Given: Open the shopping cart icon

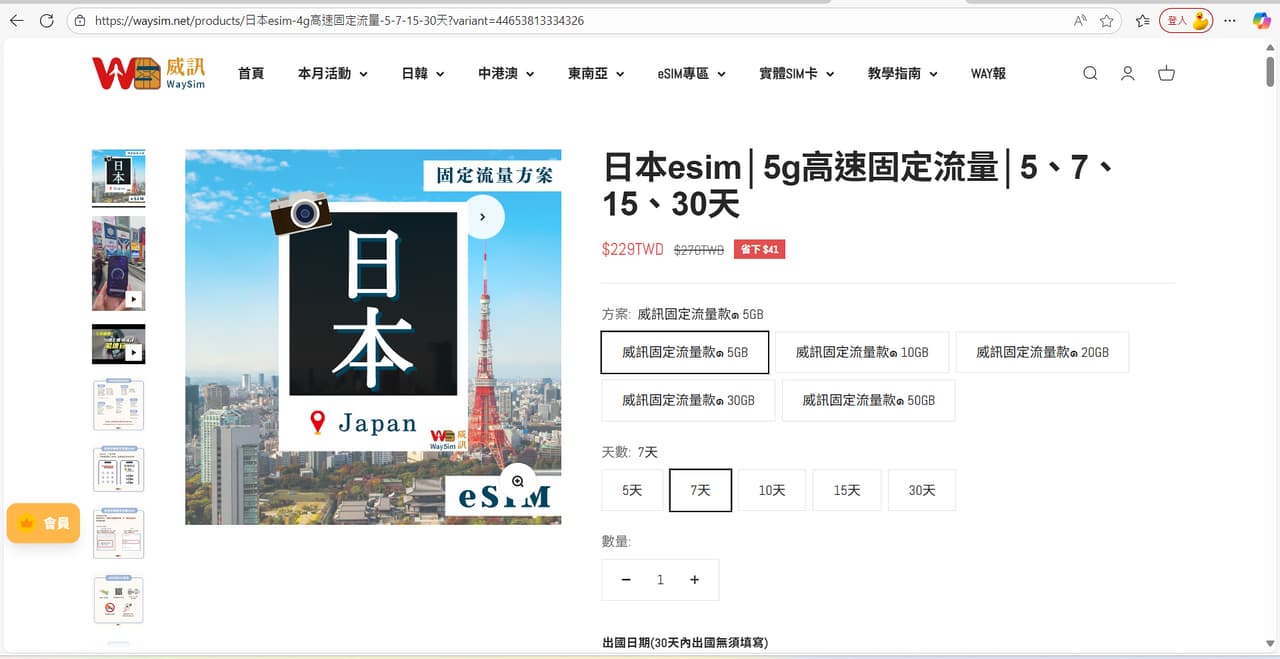Looking at the screenshot, I should 1166,73.
